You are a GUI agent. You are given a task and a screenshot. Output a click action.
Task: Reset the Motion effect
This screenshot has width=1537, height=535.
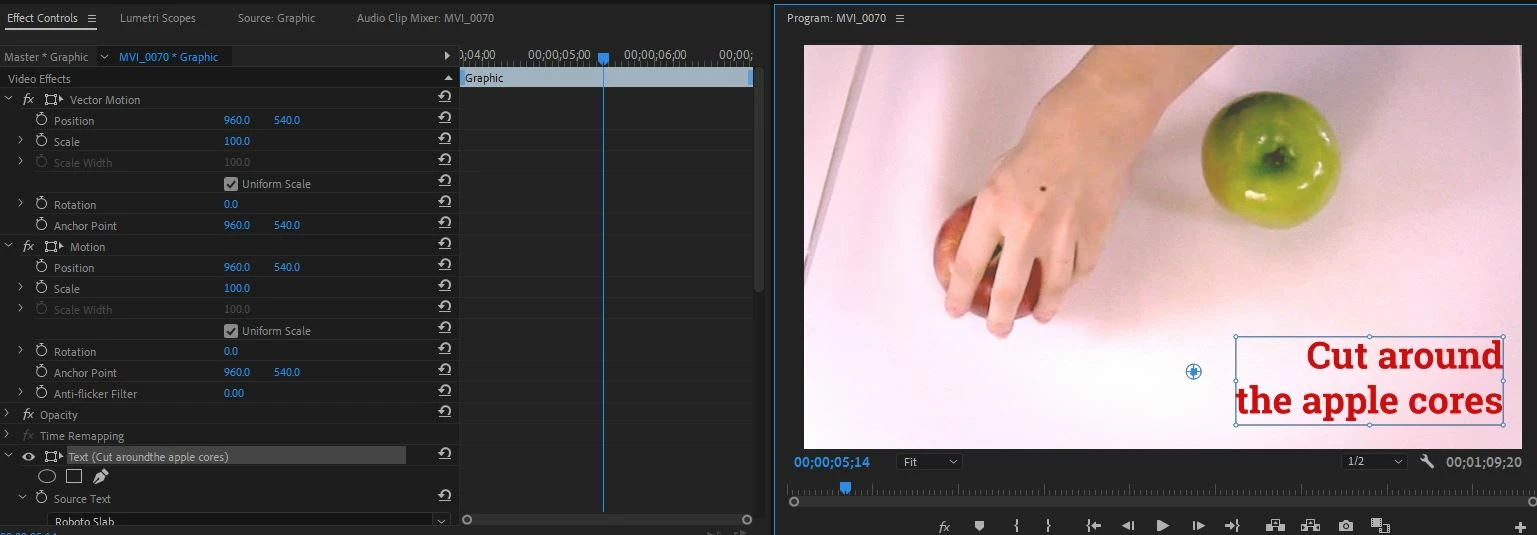click(x=444, y=244)
